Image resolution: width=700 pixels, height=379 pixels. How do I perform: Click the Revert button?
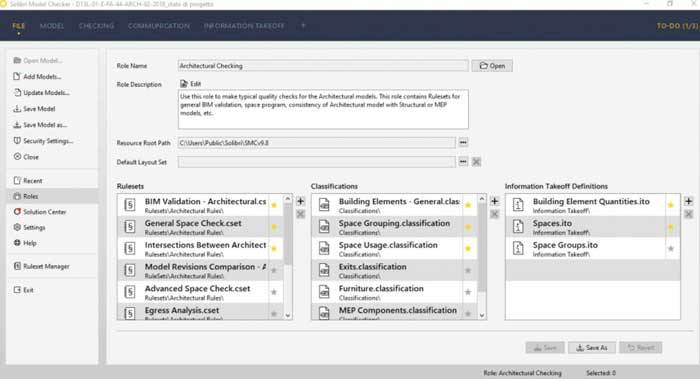[x=641, y=348]
